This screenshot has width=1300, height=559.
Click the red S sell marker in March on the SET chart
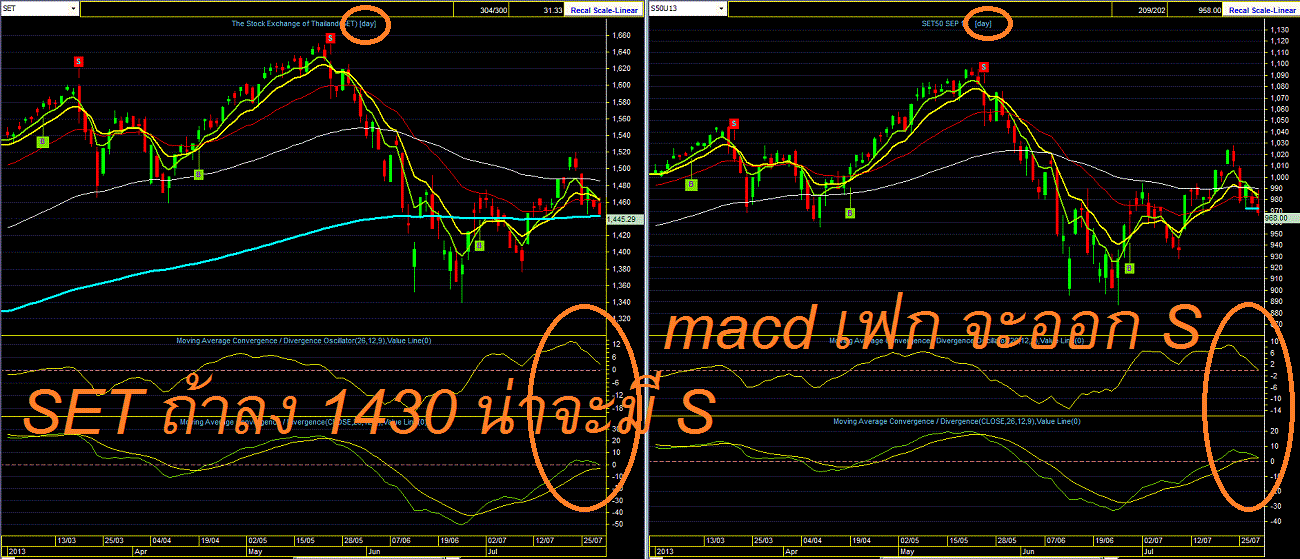[x=79, y=61]
